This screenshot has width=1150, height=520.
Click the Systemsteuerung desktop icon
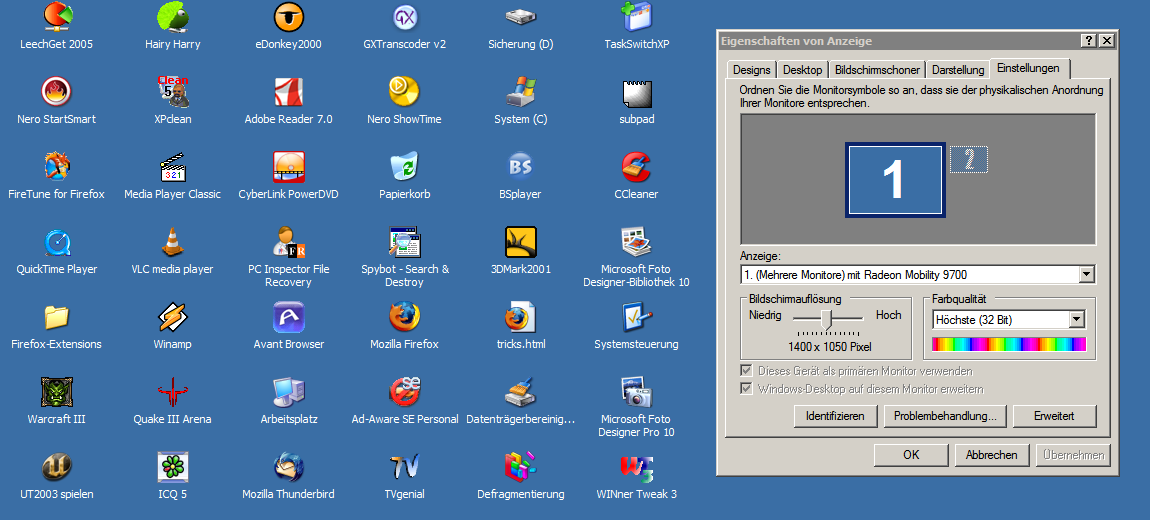pos(637,317)
